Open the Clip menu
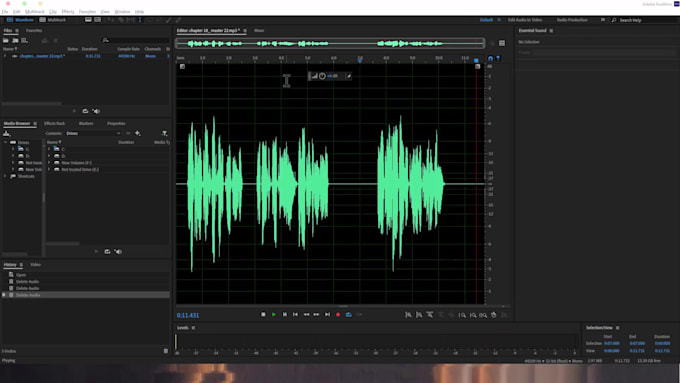 [x=53, y=12]
